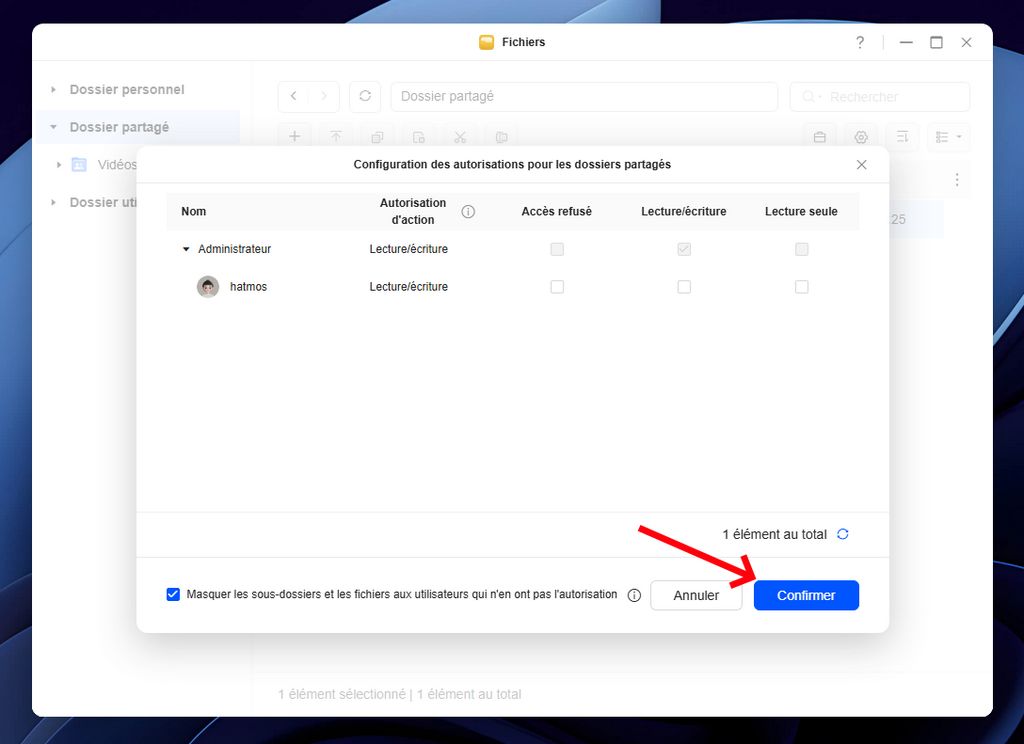Close the permissions configuration dialog
This screenshot has height=744, width=1024.
point(861,165)
